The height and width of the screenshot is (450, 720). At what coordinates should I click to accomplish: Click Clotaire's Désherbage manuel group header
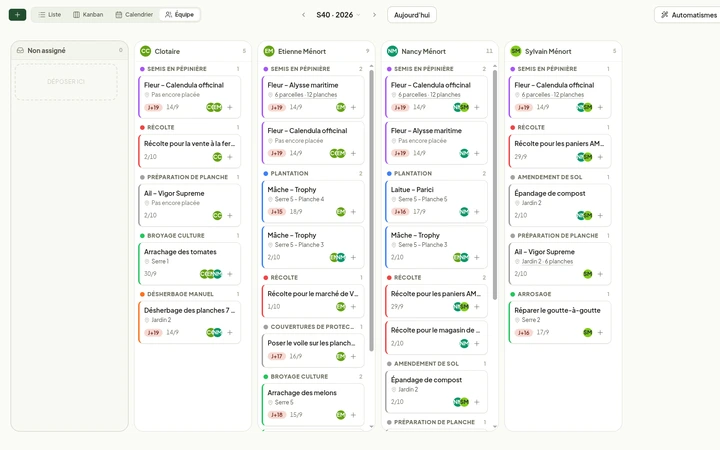point(189,294)
